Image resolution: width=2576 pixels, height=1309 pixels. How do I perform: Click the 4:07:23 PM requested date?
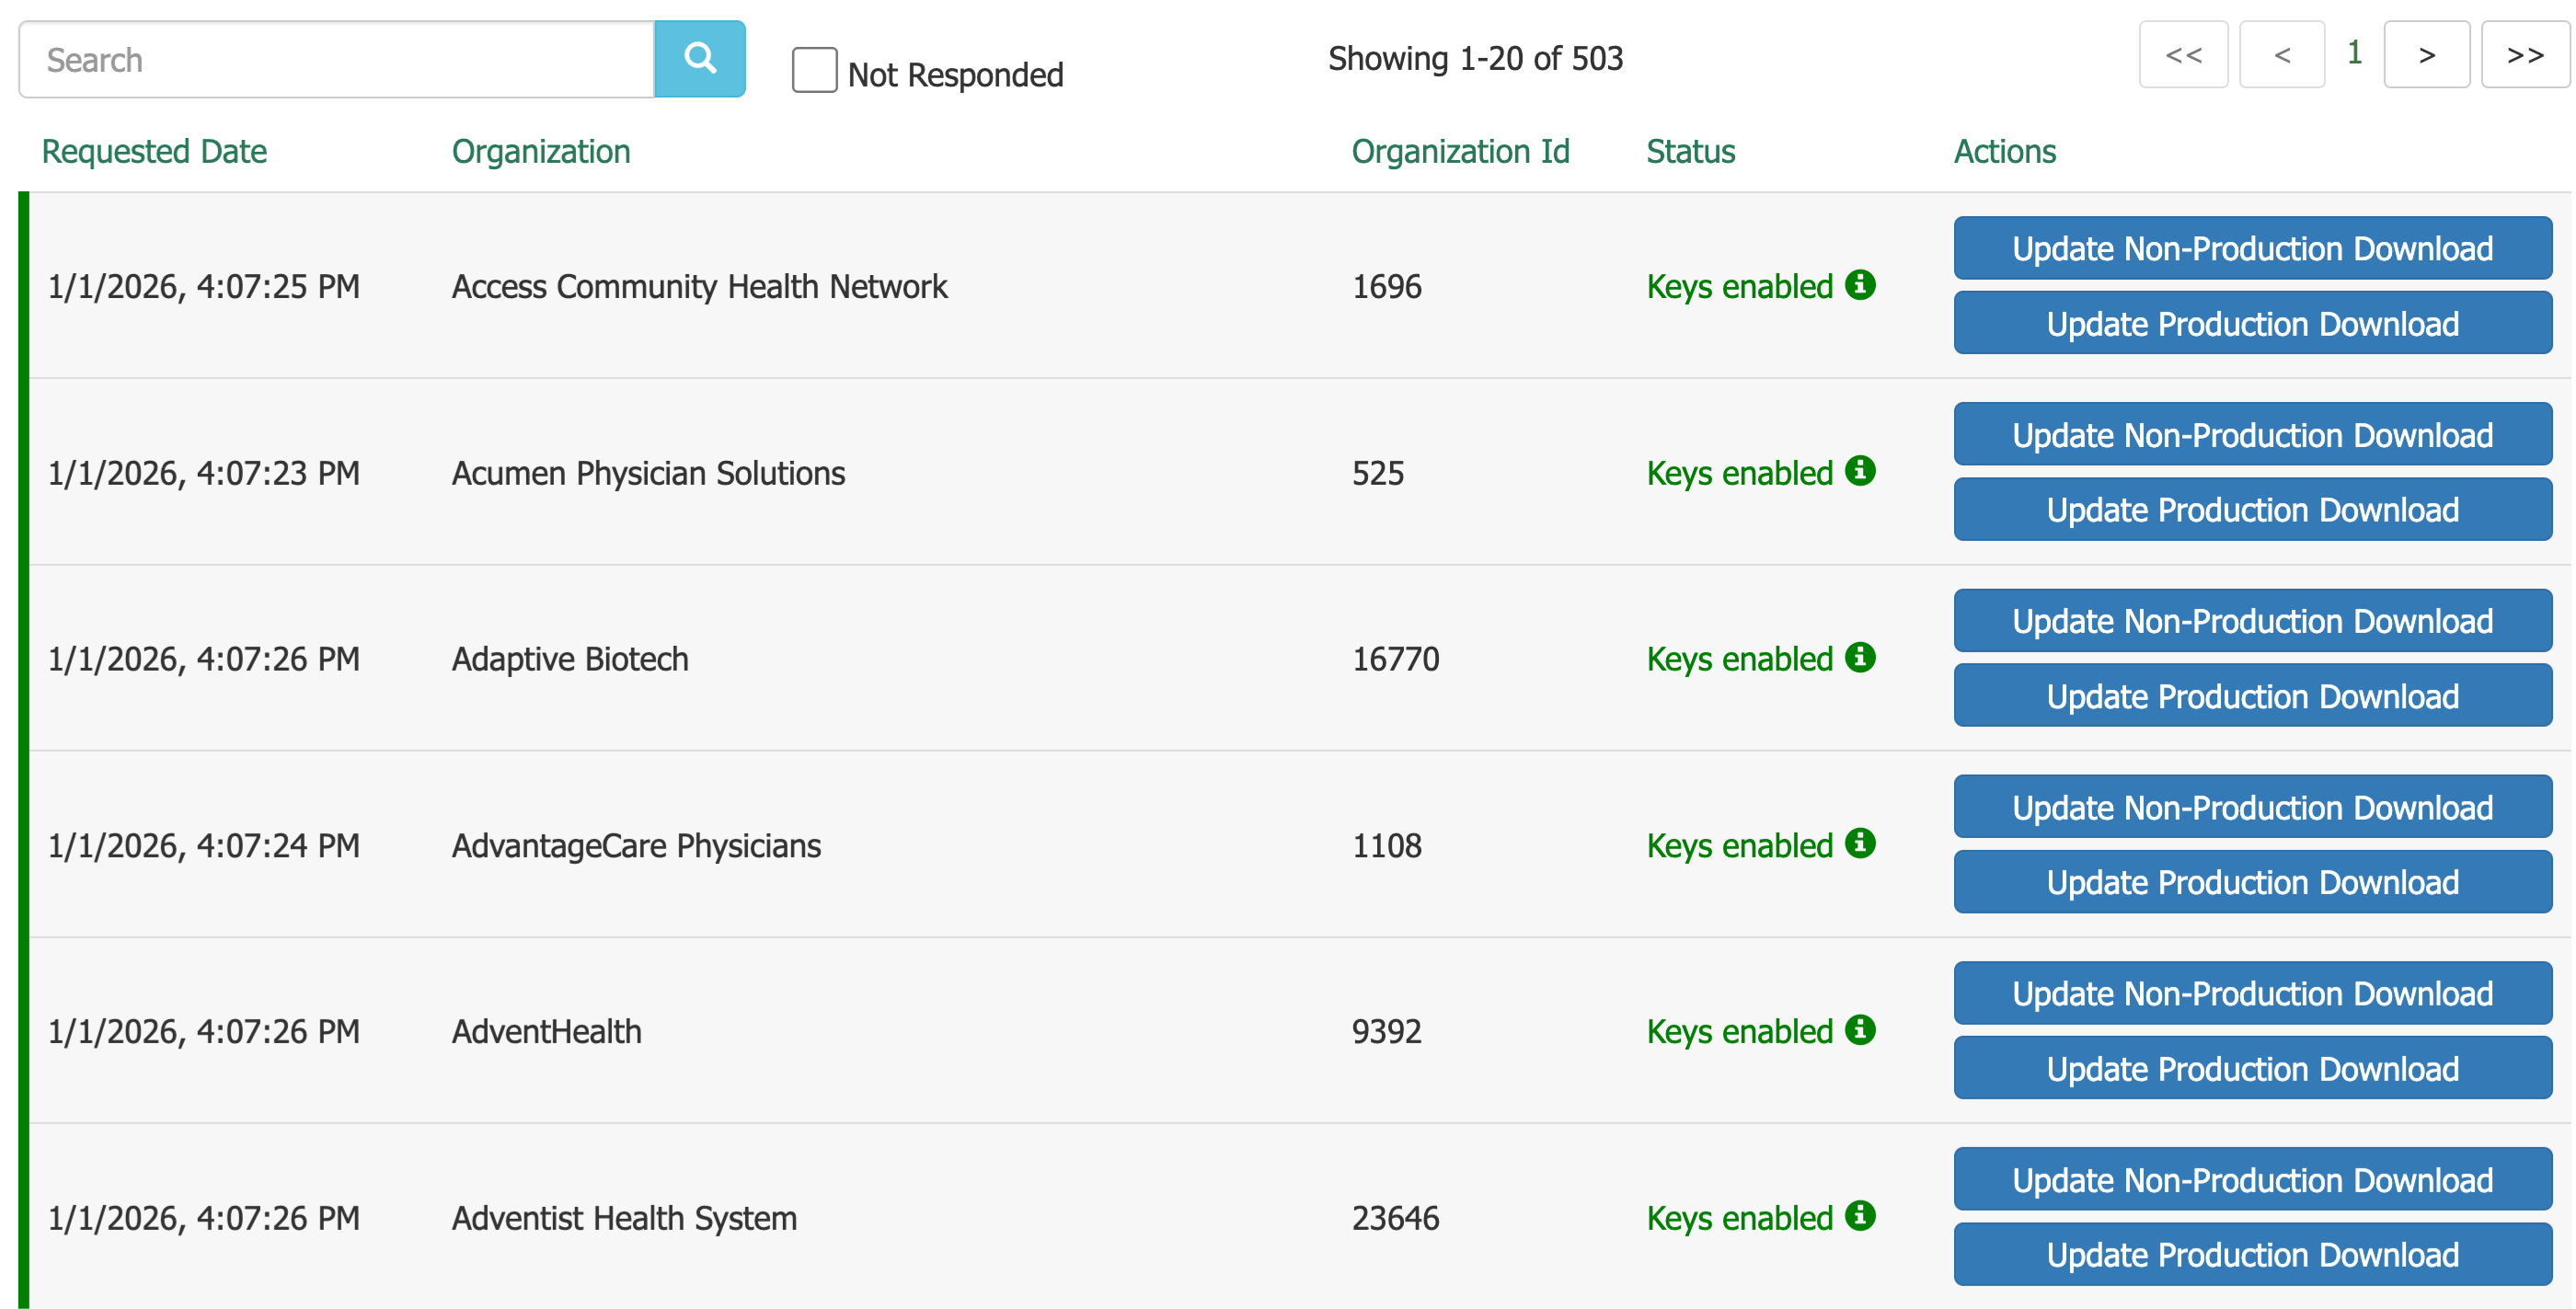coord(204,473)
